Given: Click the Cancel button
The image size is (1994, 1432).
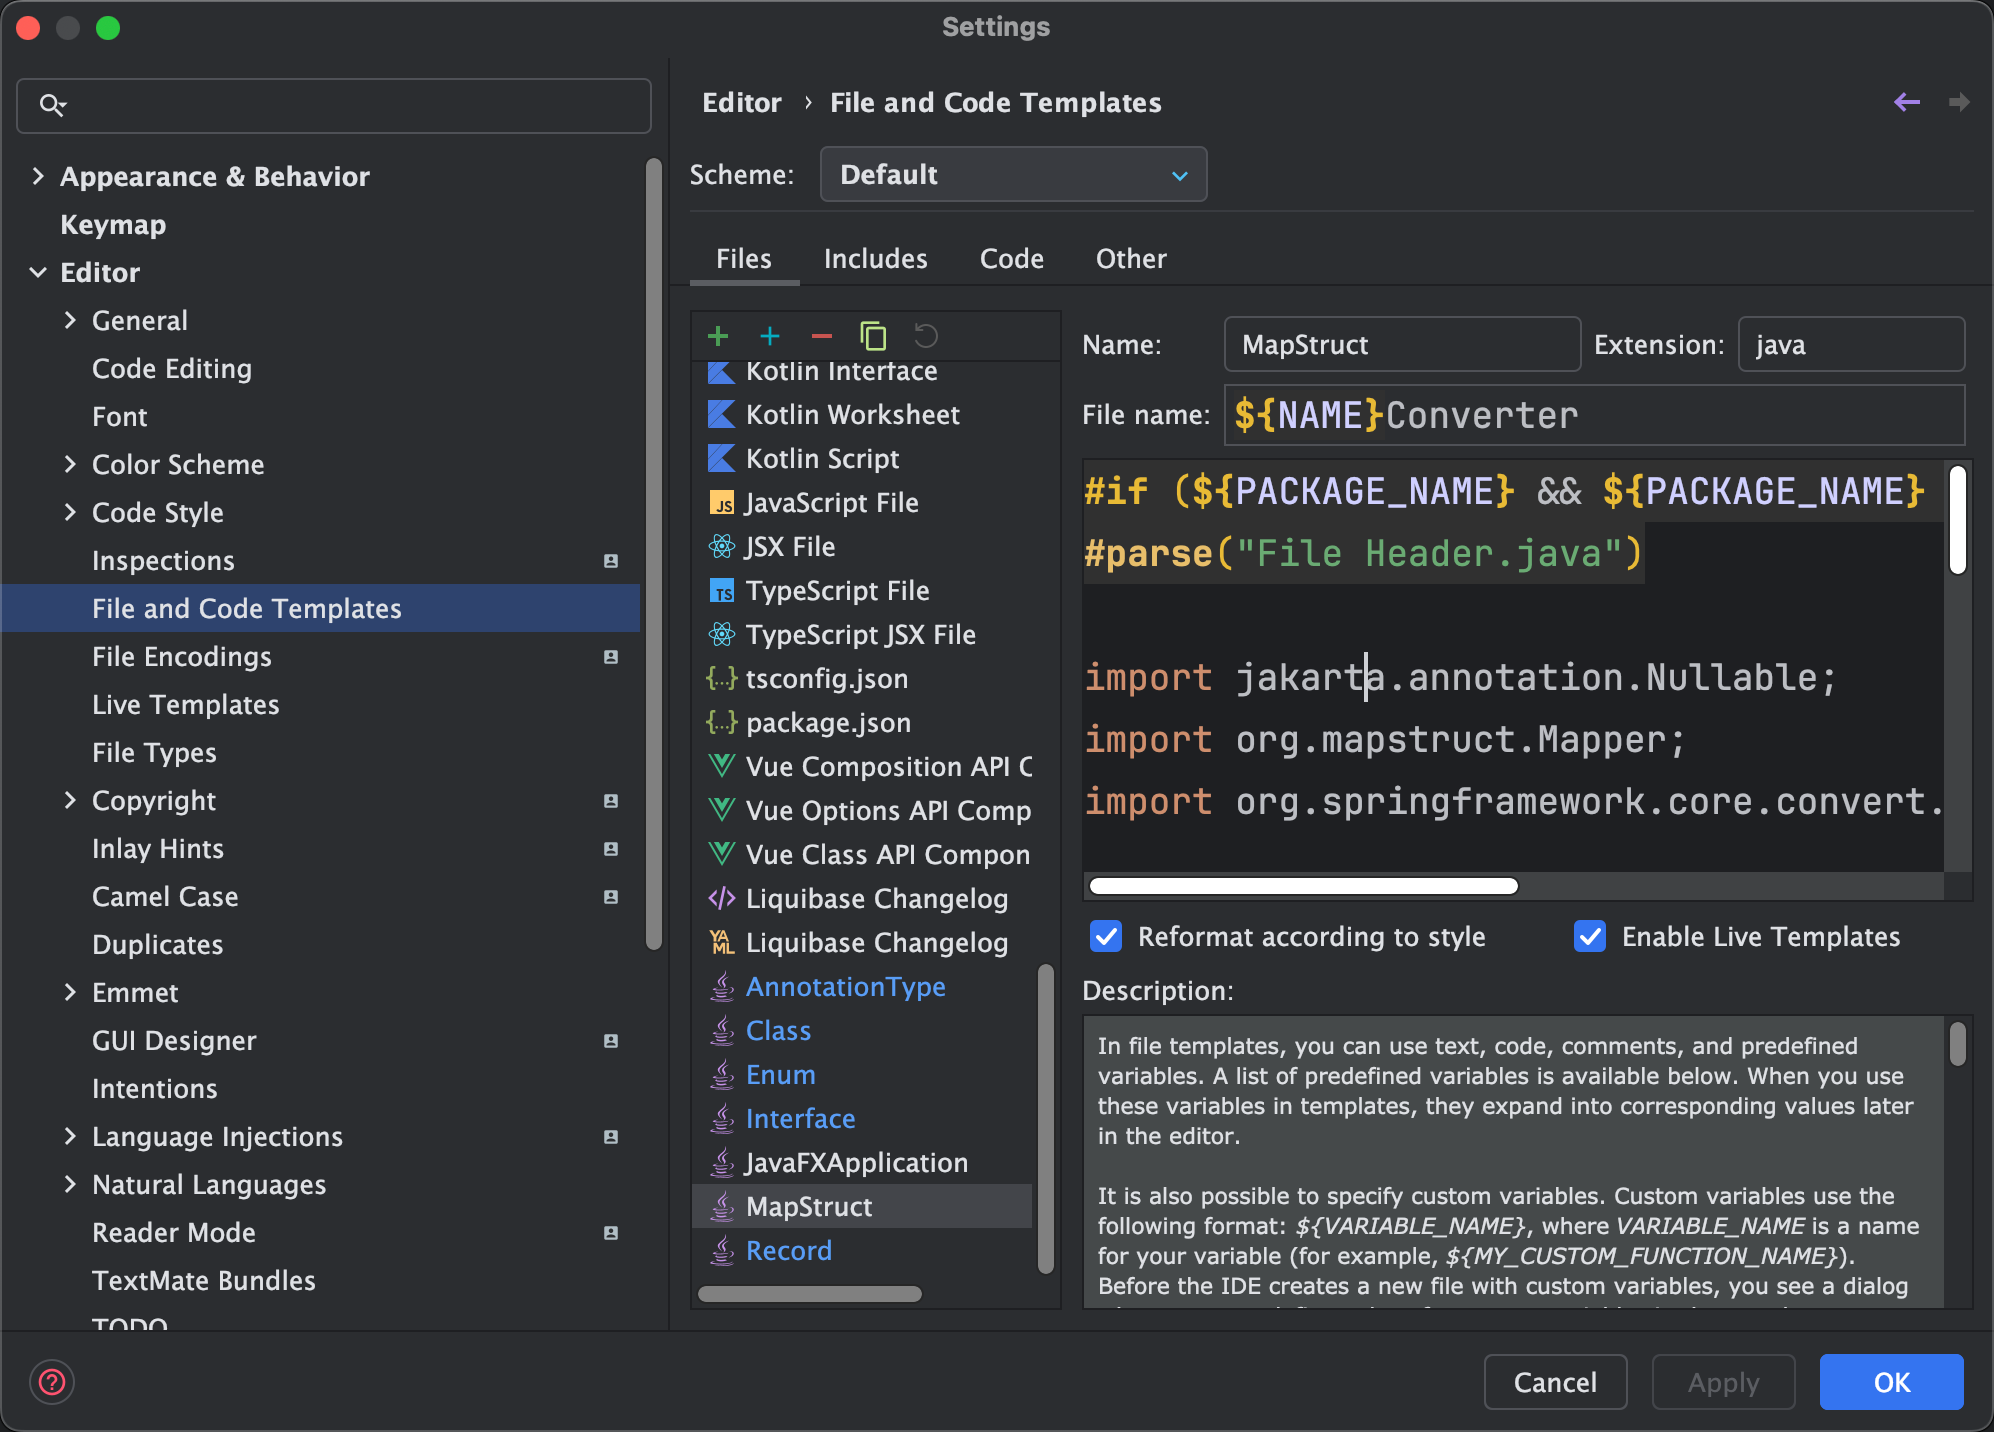Looking at the screenshot, I should tap(1555, 1382).
